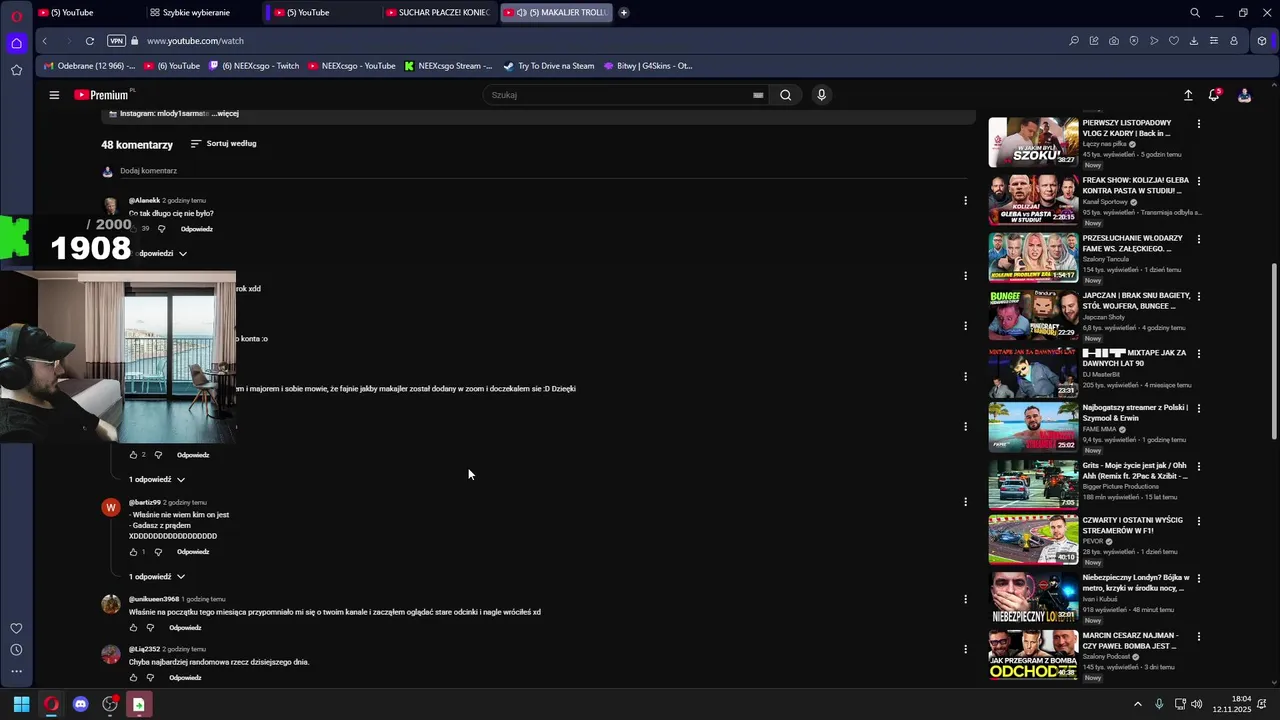Open the Opera tab search magnifier

tap(1195, 13)
